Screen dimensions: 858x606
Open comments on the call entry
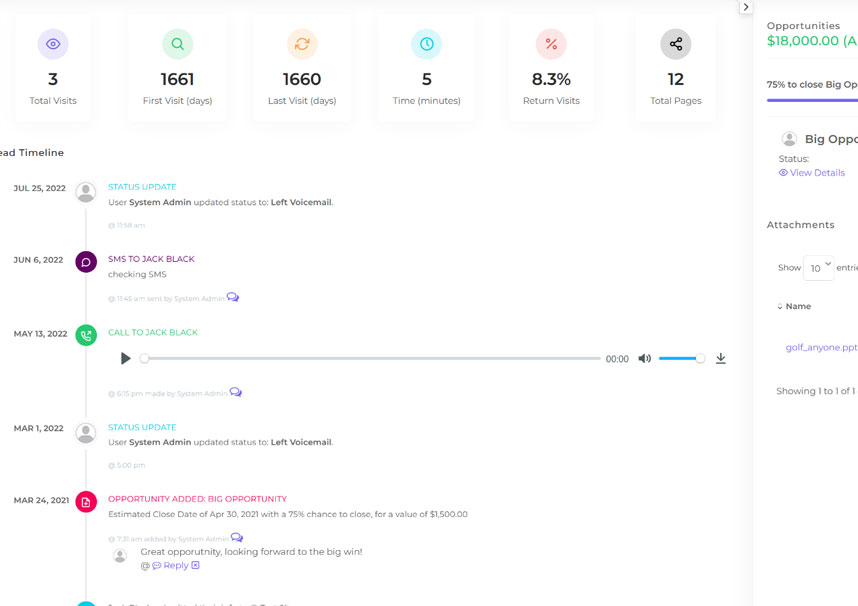[x=236, y=393]
